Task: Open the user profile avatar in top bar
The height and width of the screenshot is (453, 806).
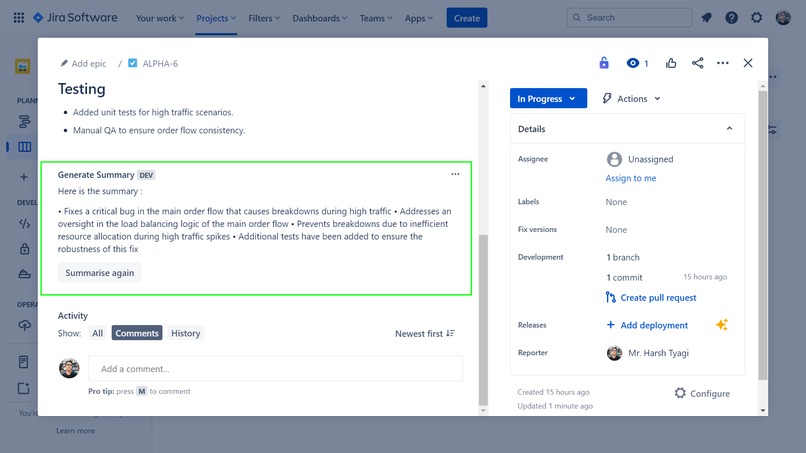Action: coord(783,18)
